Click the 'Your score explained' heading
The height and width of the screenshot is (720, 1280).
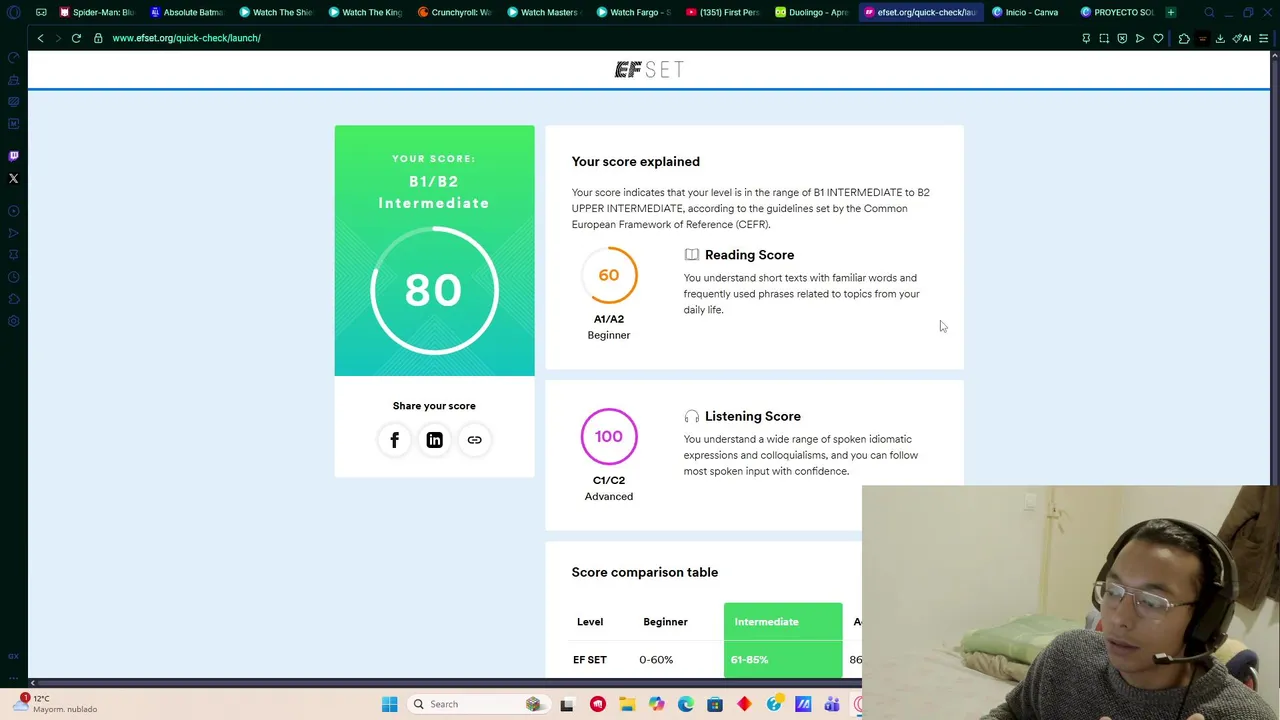pyautogui.click(x=636, y=162)
